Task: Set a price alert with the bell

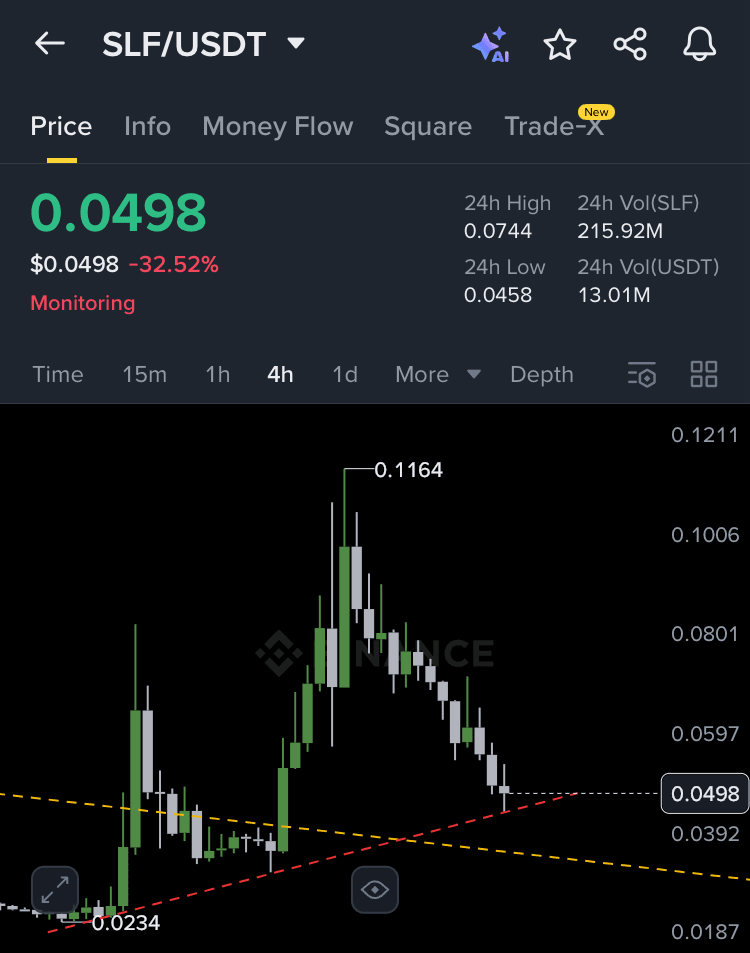Action: pyautogui.click(x=700, y=44)
